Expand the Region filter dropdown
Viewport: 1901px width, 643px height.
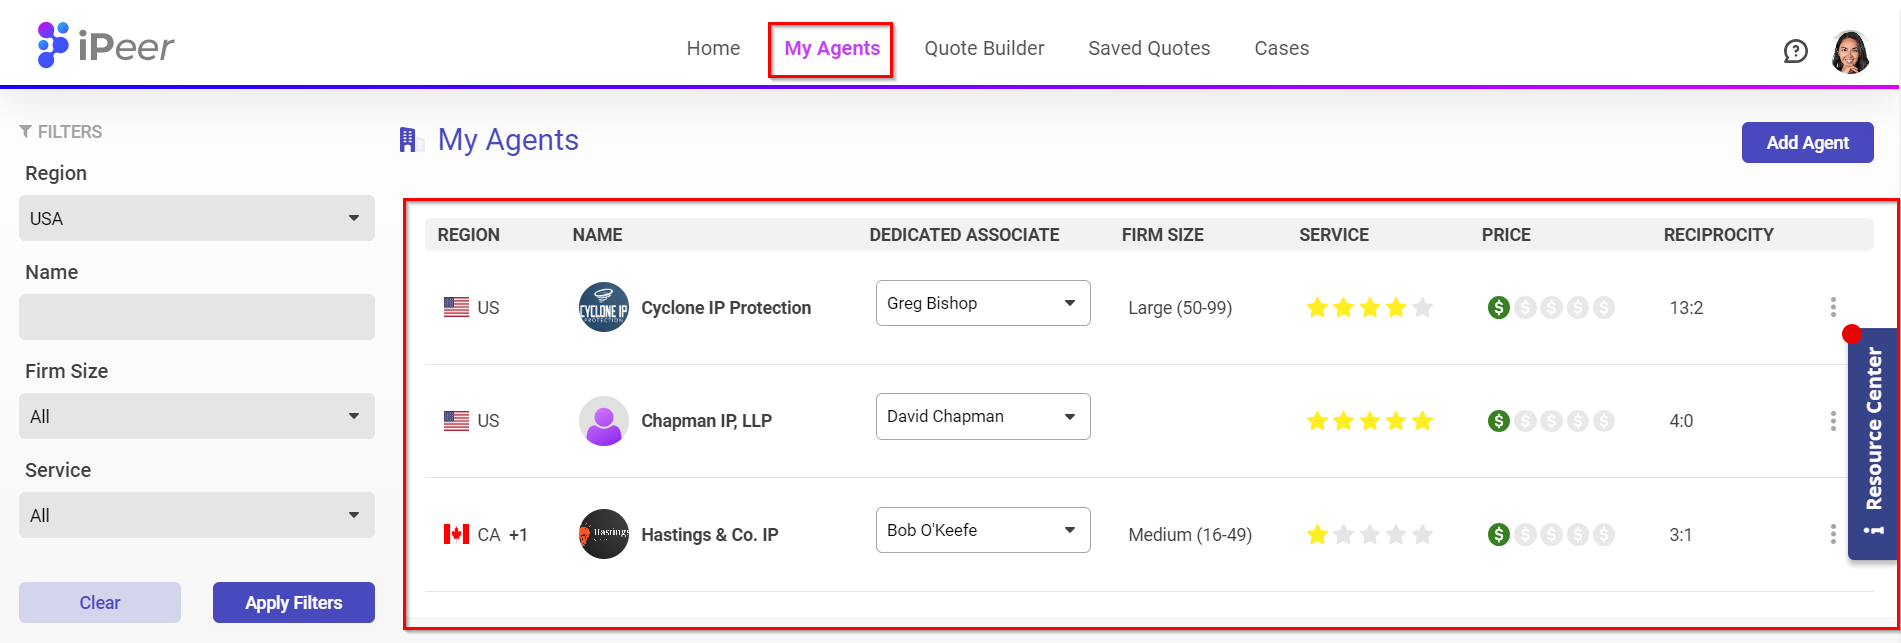click(196, 218)
